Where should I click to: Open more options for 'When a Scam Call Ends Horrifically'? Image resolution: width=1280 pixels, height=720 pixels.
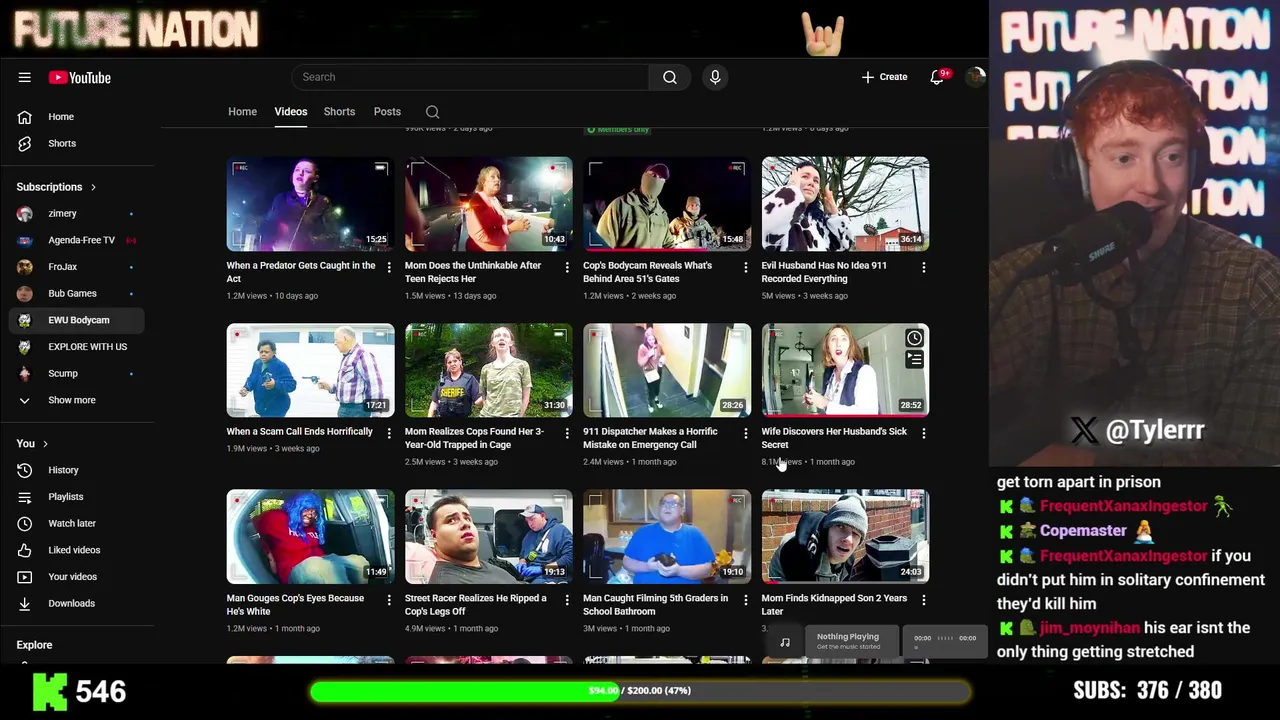(x=389, y=433)
